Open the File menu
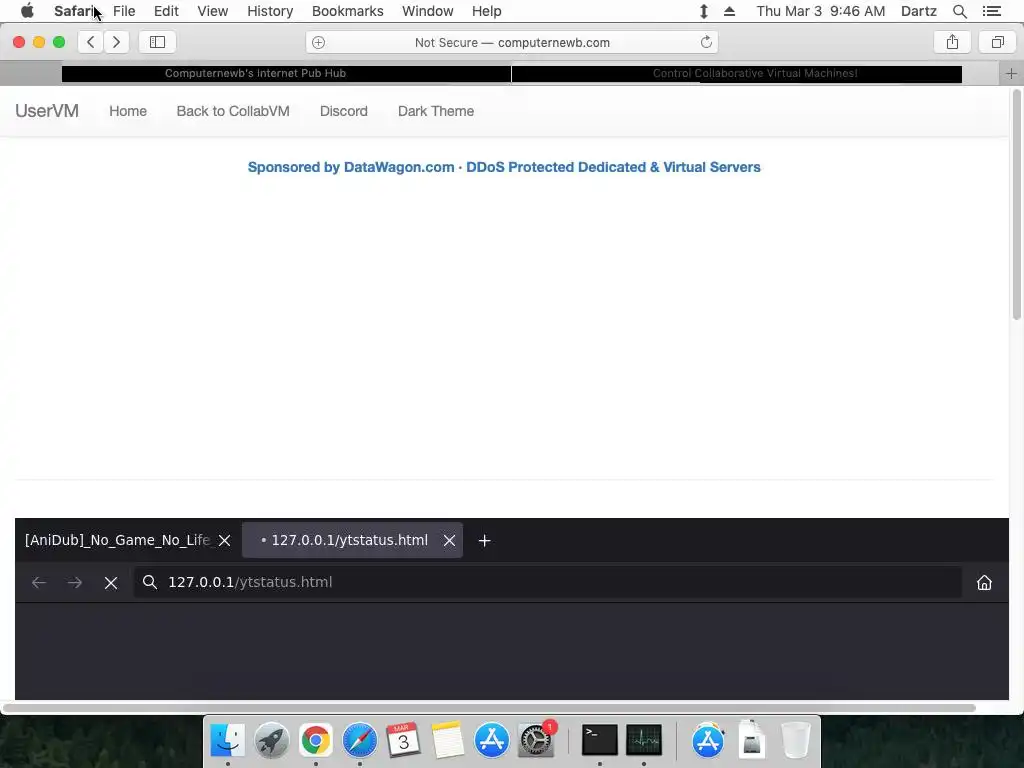Viewport: 1024px width, 768px height. [123, 11]
